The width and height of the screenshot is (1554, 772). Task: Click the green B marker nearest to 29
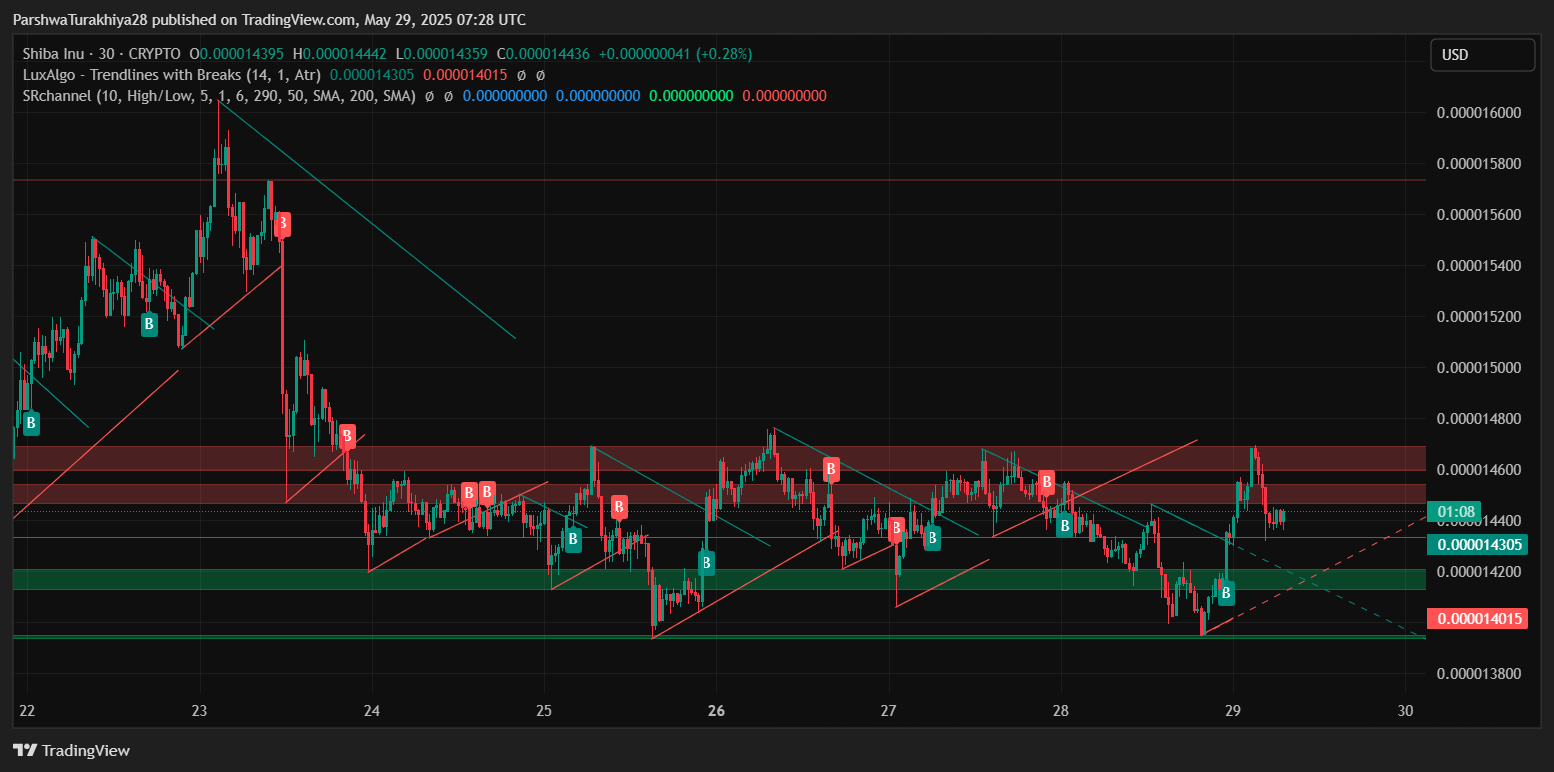coord(1225,593)
